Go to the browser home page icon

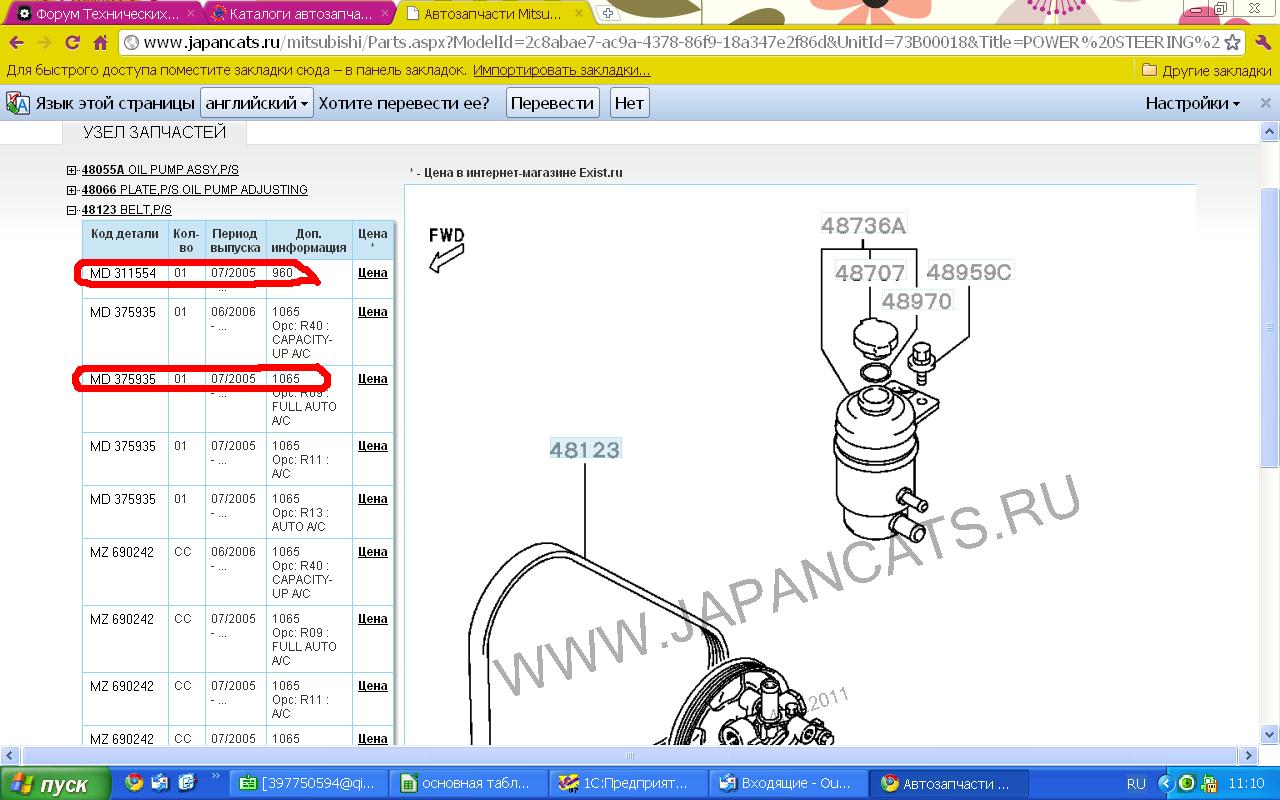[x=100, y=43]
